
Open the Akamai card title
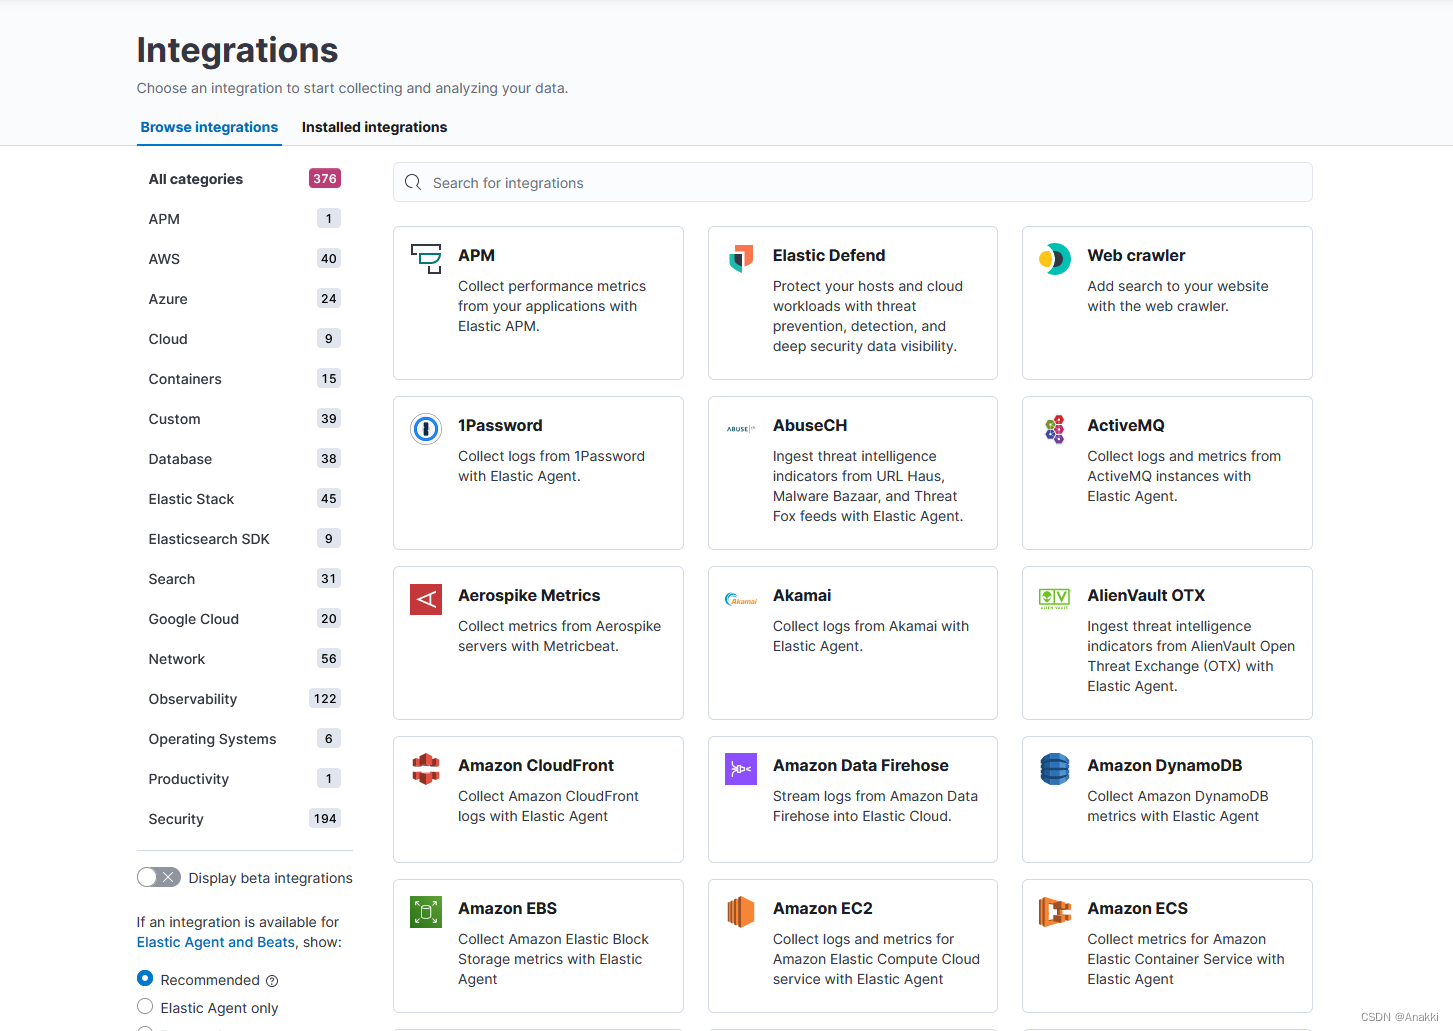pyautogui.click(x=802, y=596)
